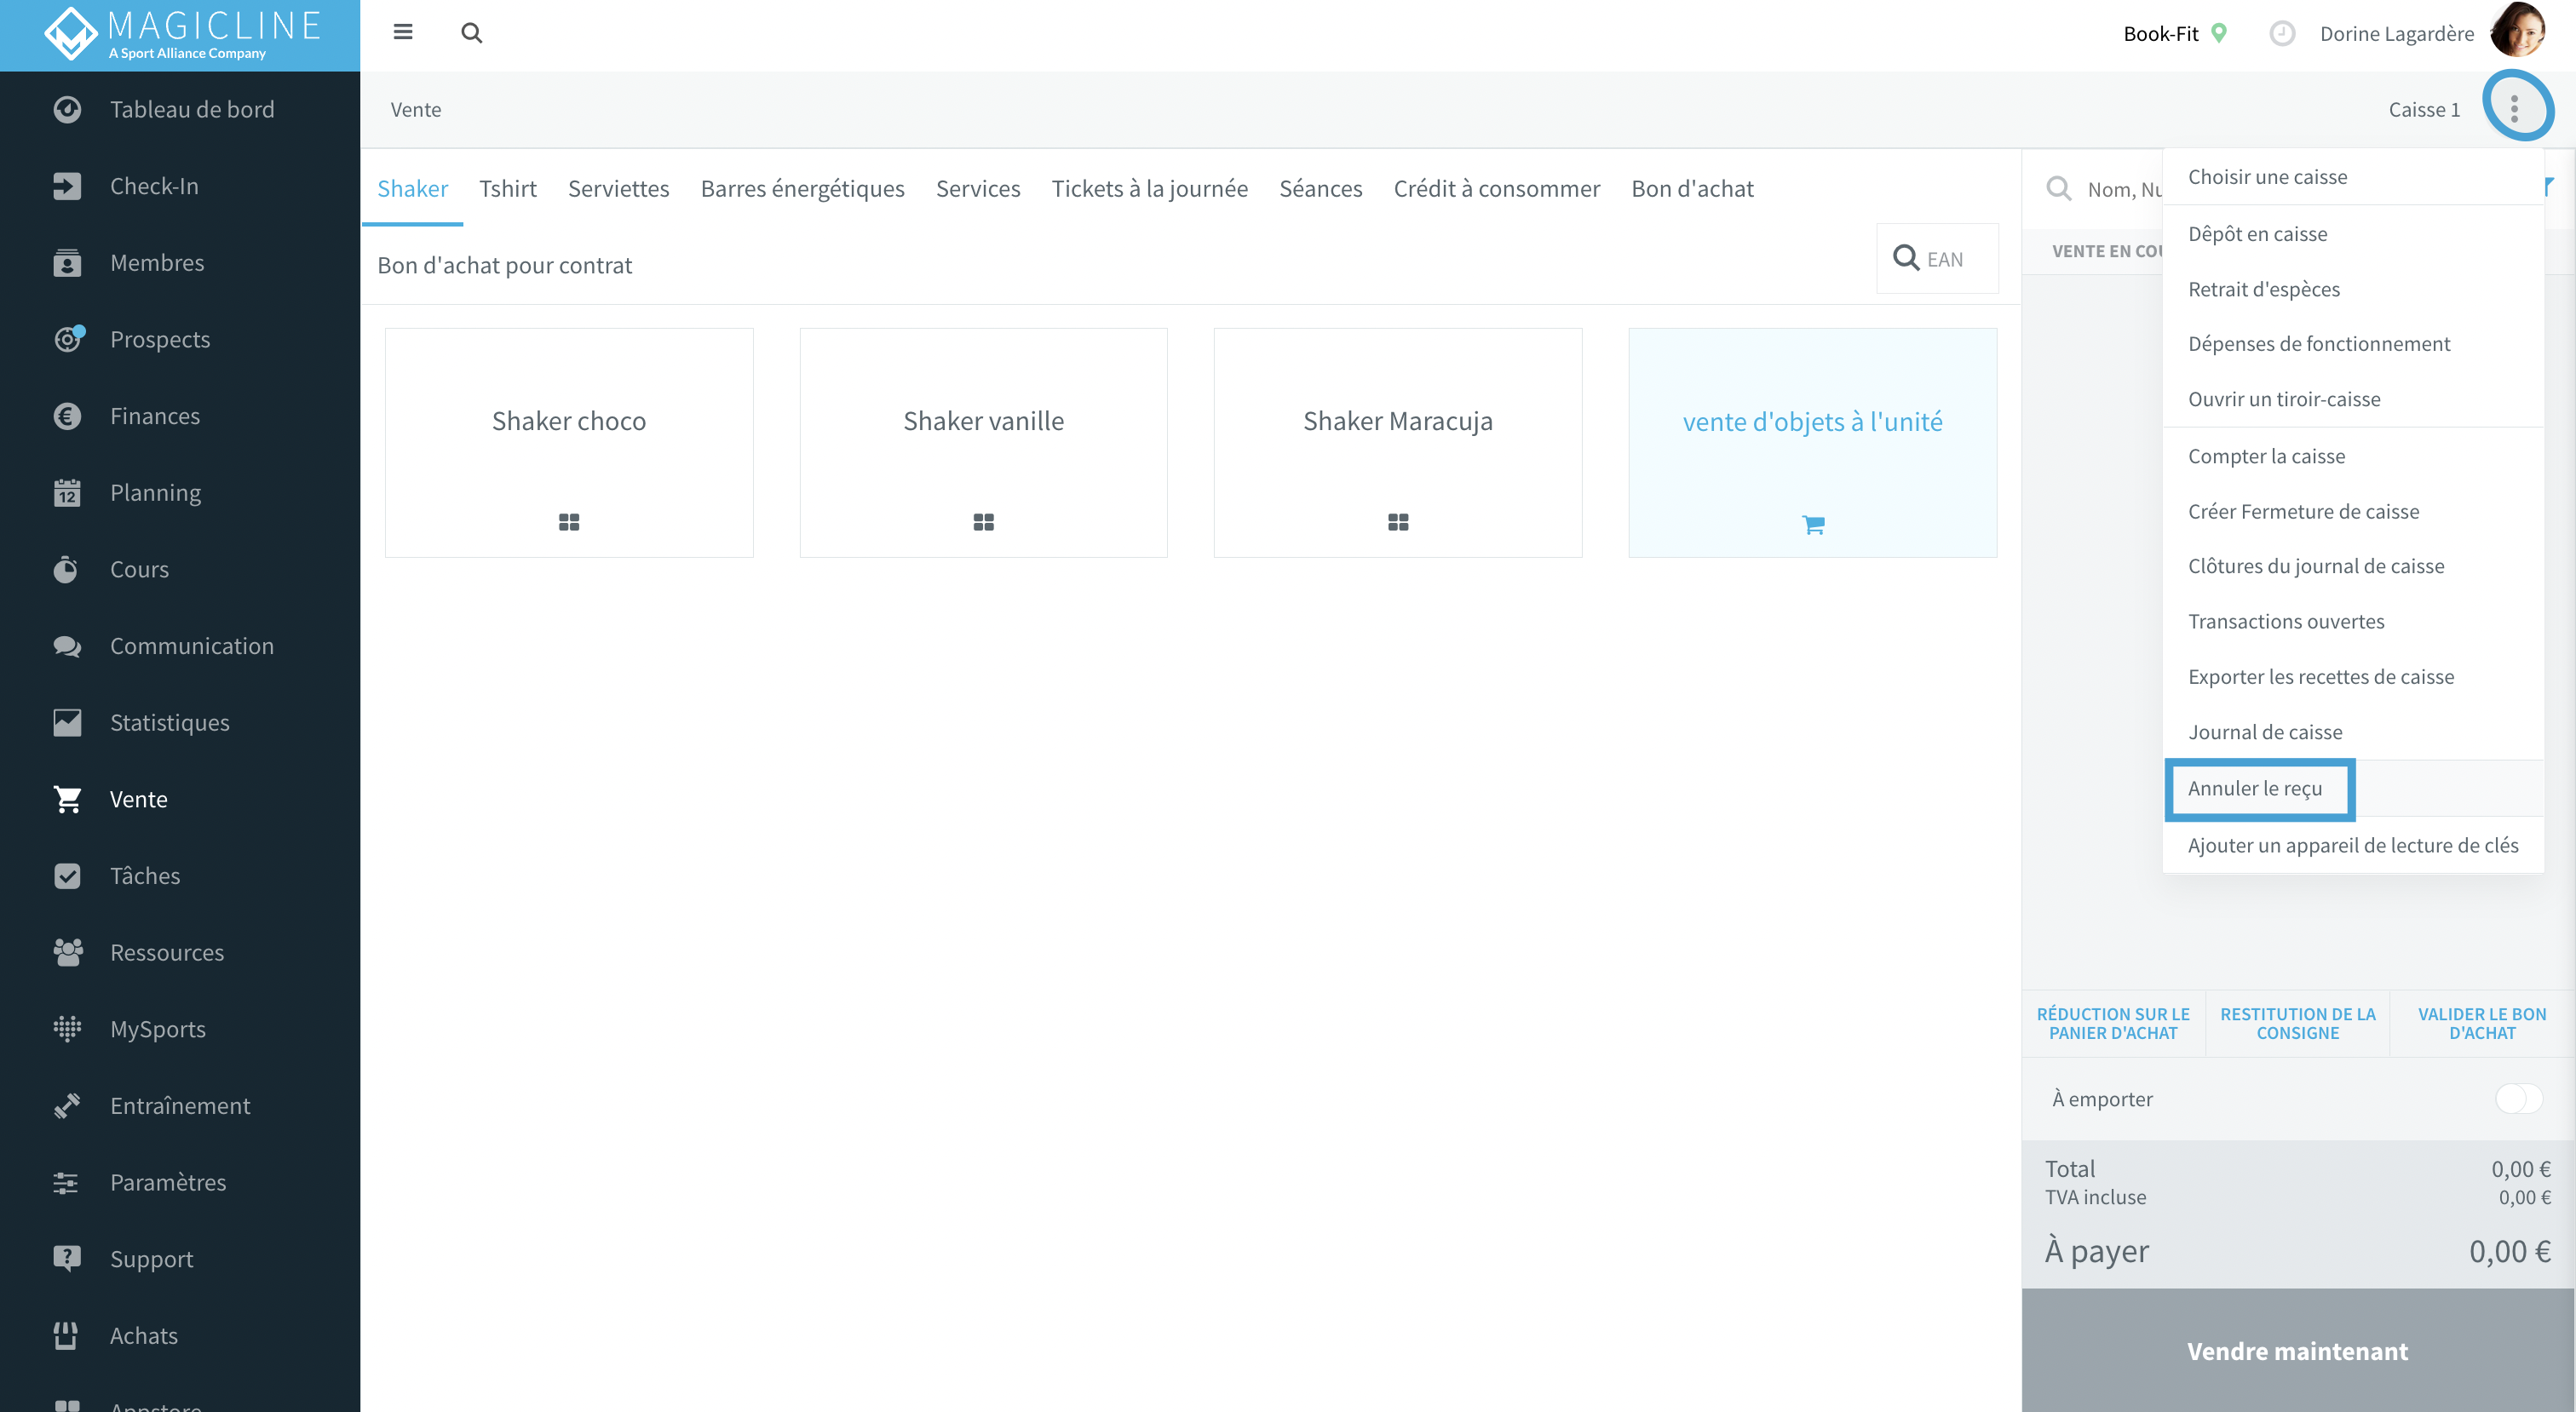Image resolution: width=2576 pixels, height=1412 pixels.
Task: Open Clôtures du journal de caisse
Action: [2353, 566]
